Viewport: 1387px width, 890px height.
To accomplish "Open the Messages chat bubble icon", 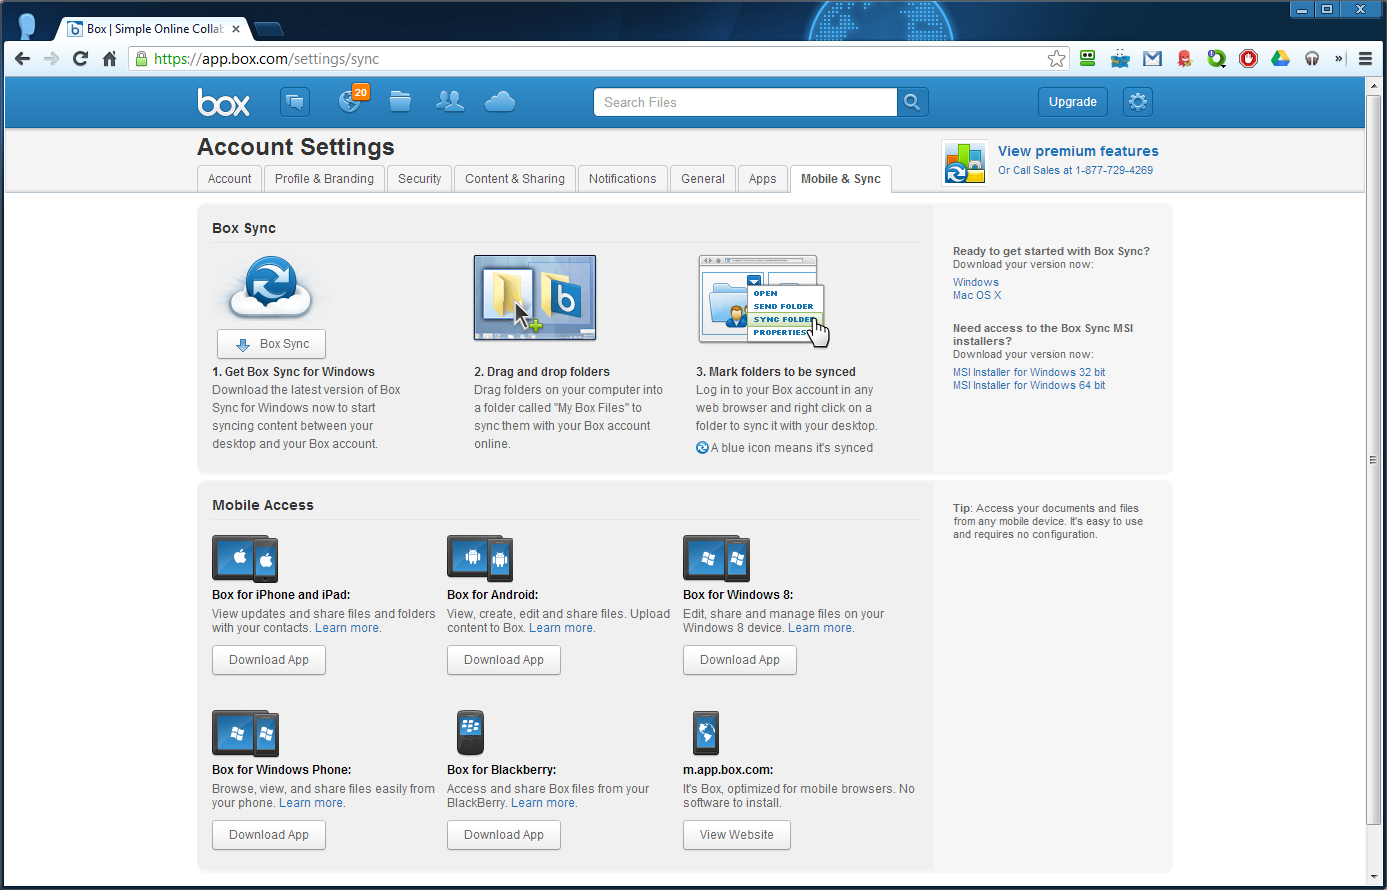I will [295, 102].
